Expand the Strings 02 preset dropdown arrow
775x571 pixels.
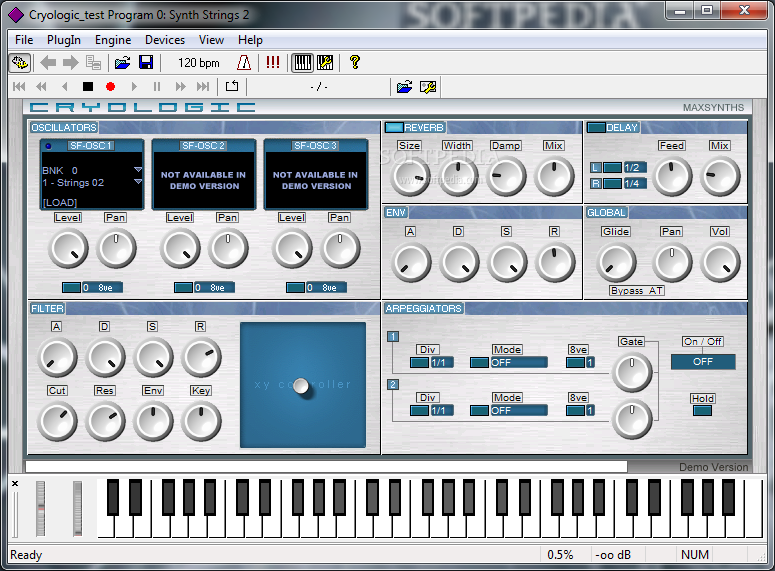tap(138, 182)
